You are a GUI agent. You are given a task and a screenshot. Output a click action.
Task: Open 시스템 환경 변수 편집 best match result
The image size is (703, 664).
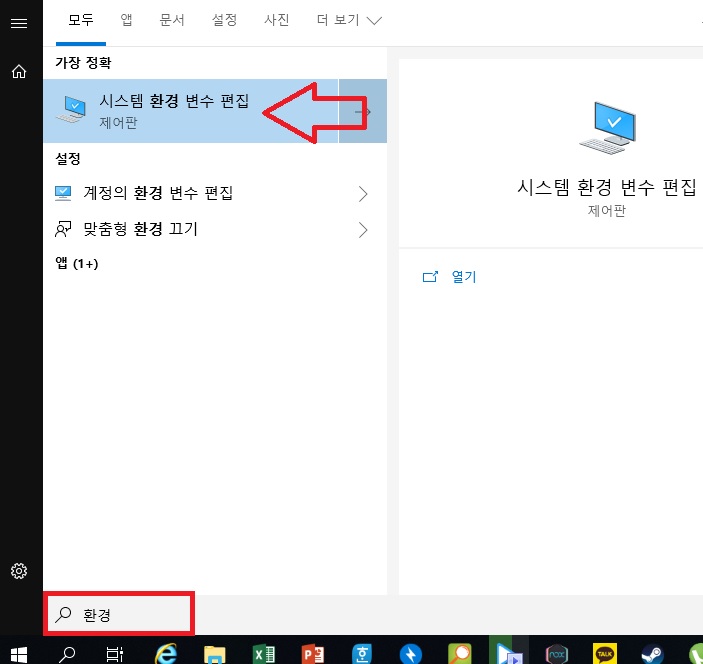191,111
